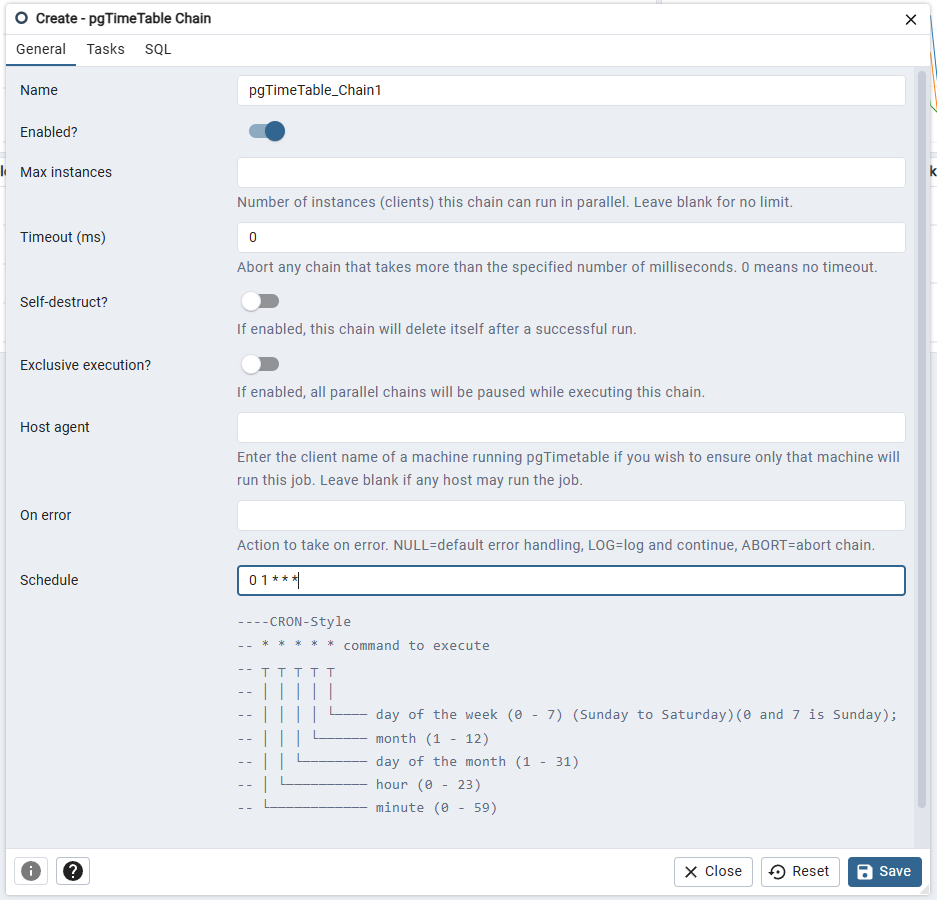Enable the Exclusive execution? switch
The image size is (937, 900).
(x=261, y=364)
